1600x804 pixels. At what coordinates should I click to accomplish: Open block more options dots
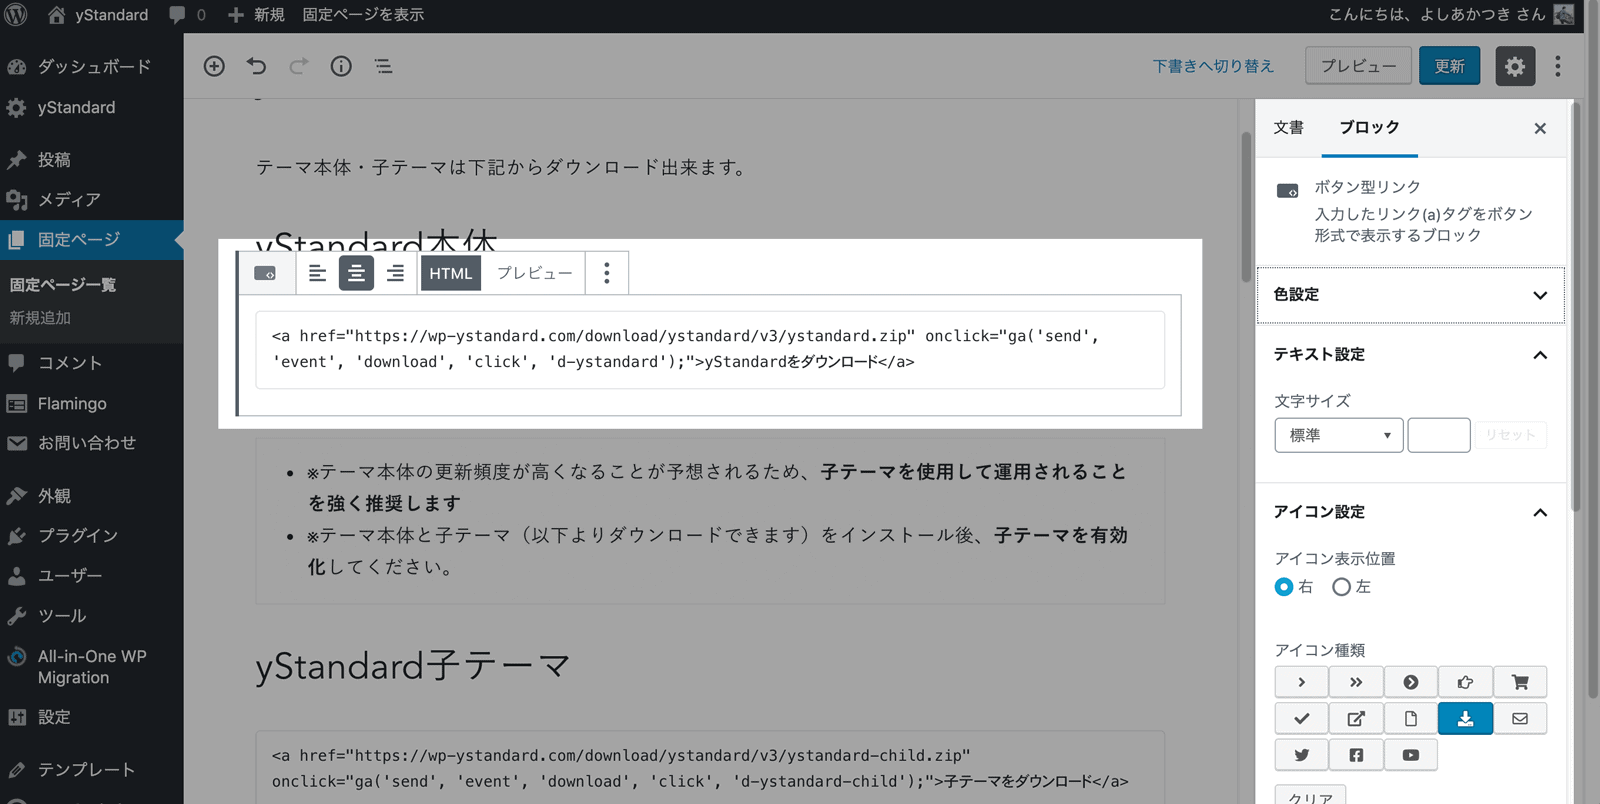[x=606, y=273]
